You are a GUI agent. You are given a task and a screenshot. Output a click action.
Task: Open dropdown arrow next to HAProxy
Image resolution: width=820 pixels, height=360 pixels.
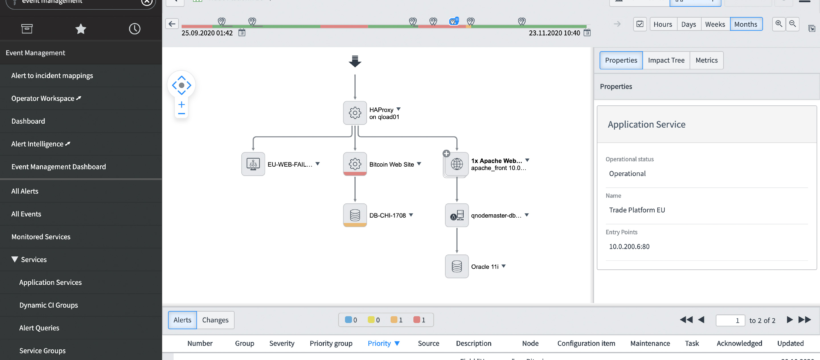[x=398, y=109]
